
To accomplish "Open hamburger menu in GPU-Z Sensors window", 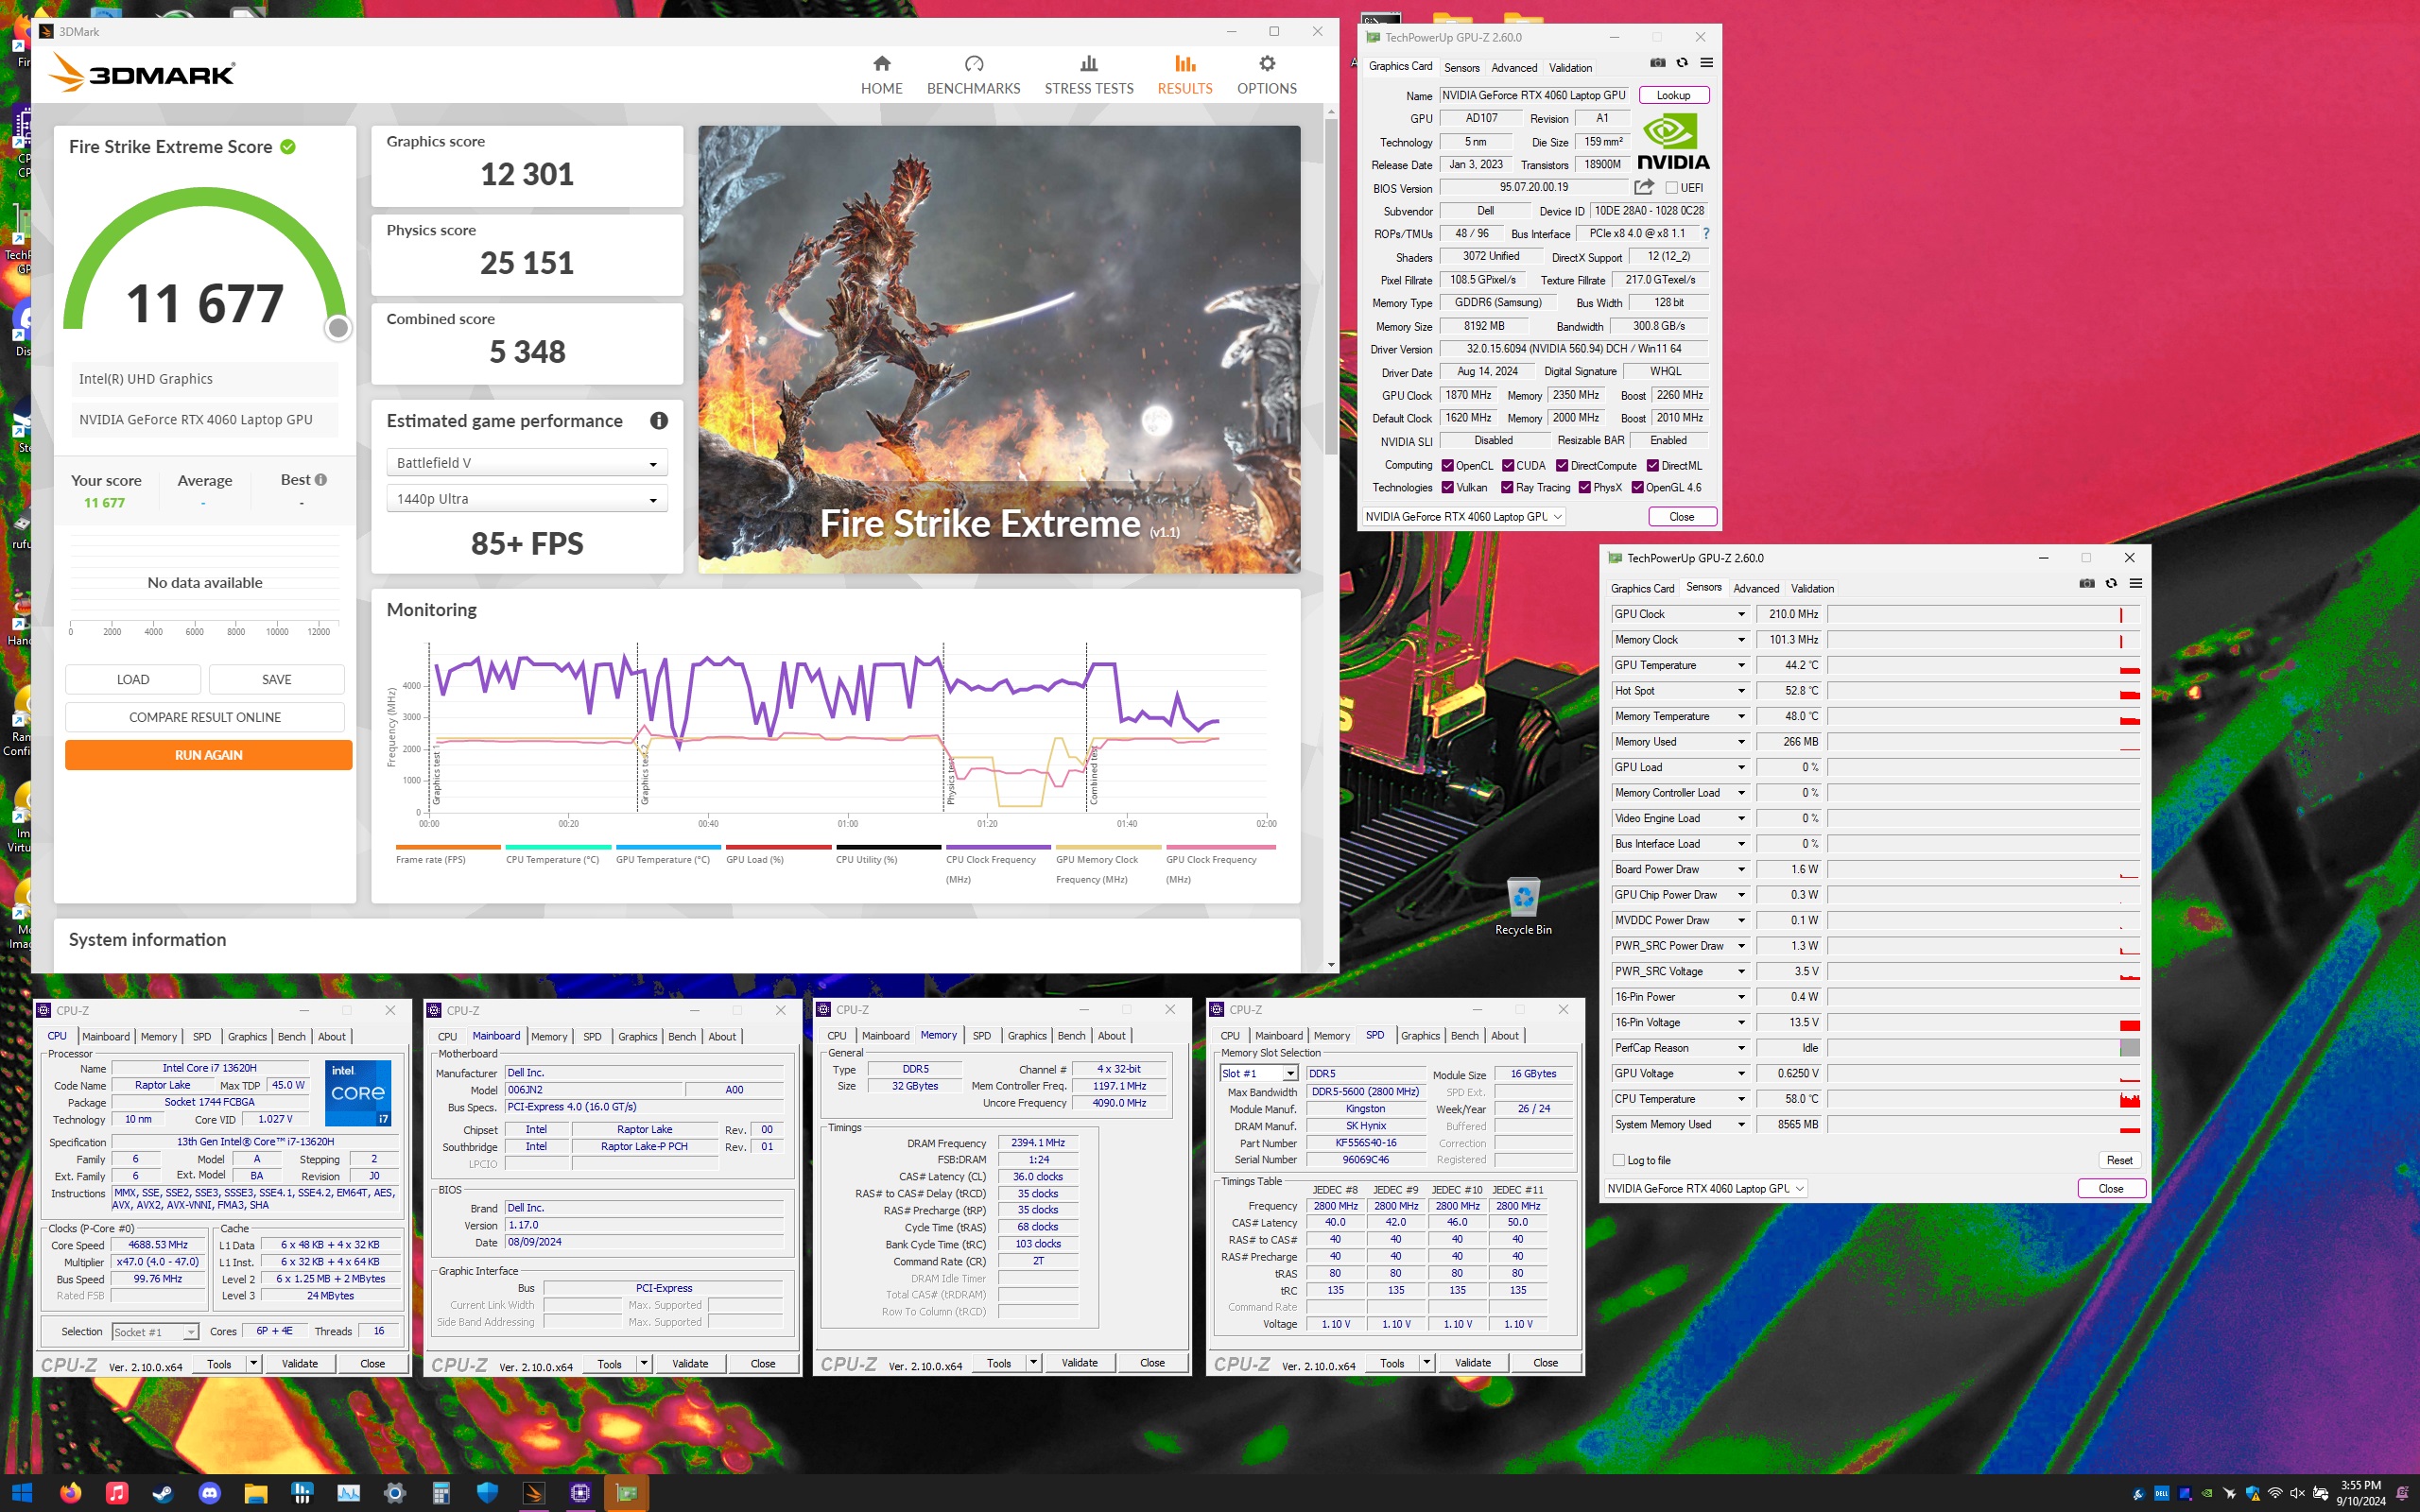I will coord(2135,584).
